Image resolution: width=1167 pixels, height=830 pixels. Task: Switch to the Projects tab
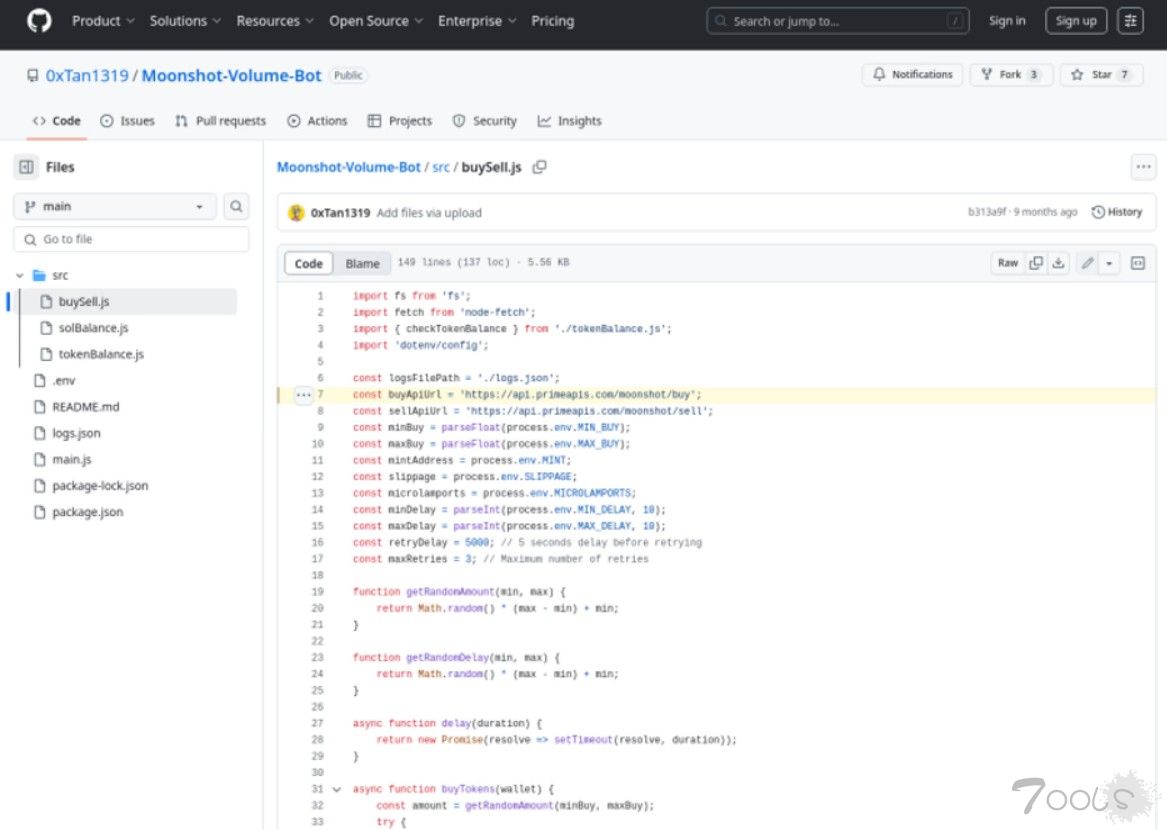click(400, 121)
